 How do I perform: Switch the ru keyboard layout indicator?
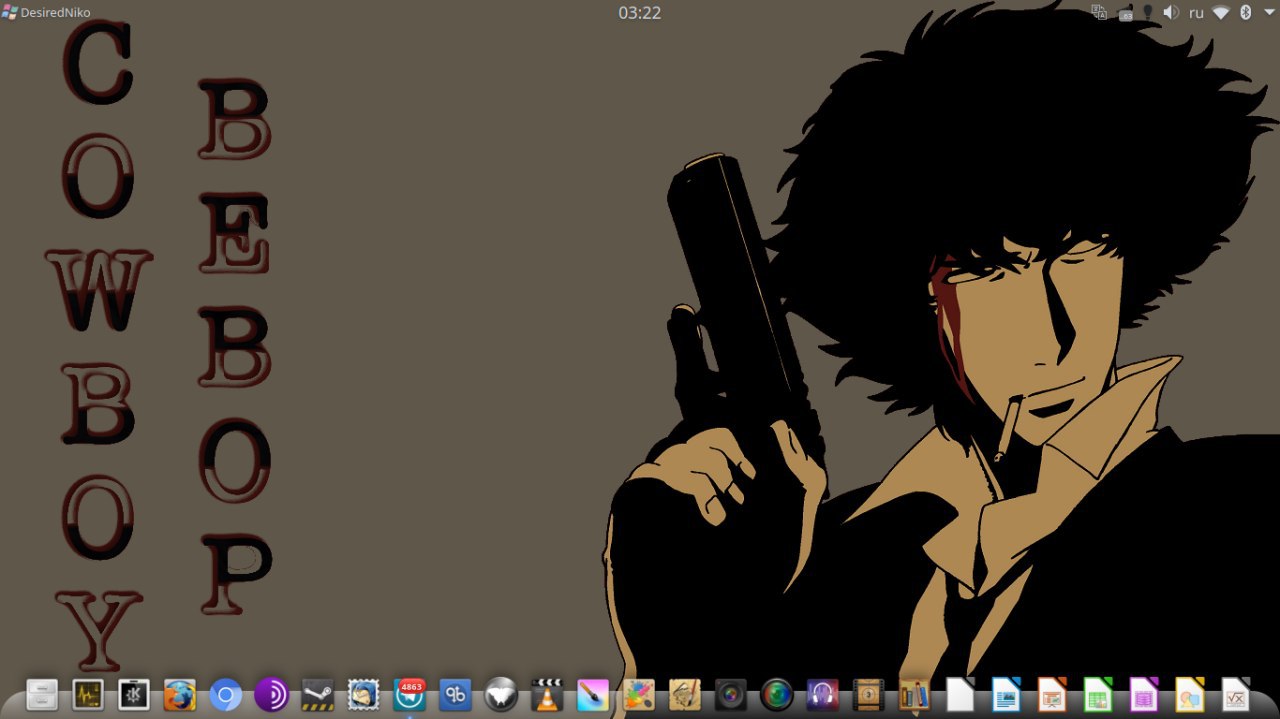coord(1196,13)
